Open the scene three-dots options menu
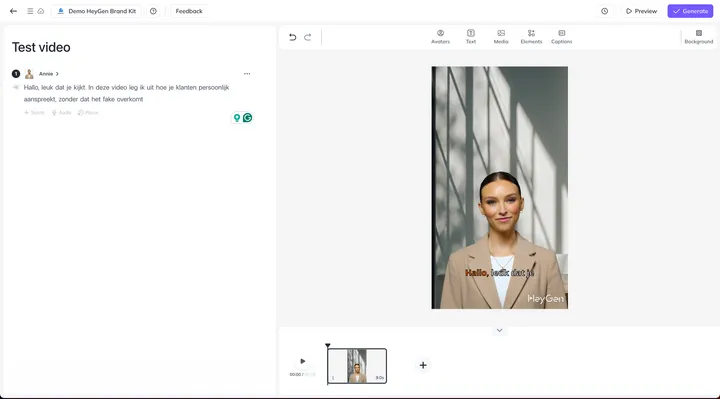 [x=247, y=73]
